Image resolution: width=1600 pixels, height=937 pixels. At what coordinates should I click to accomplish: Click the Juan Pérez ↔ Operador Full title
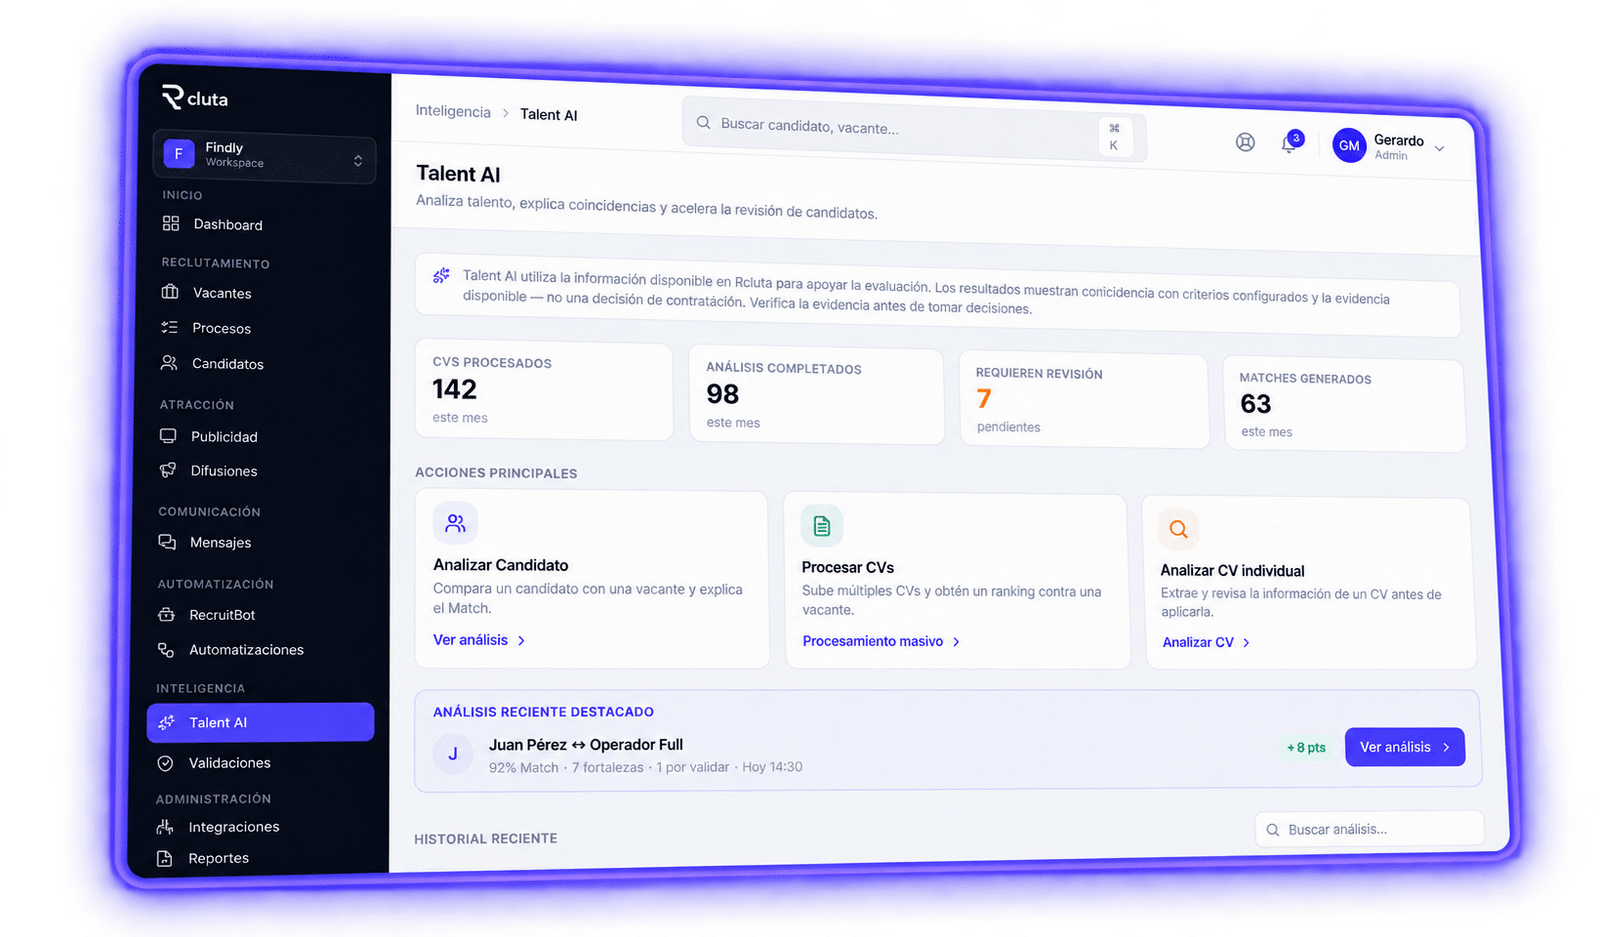coord(586,744)
